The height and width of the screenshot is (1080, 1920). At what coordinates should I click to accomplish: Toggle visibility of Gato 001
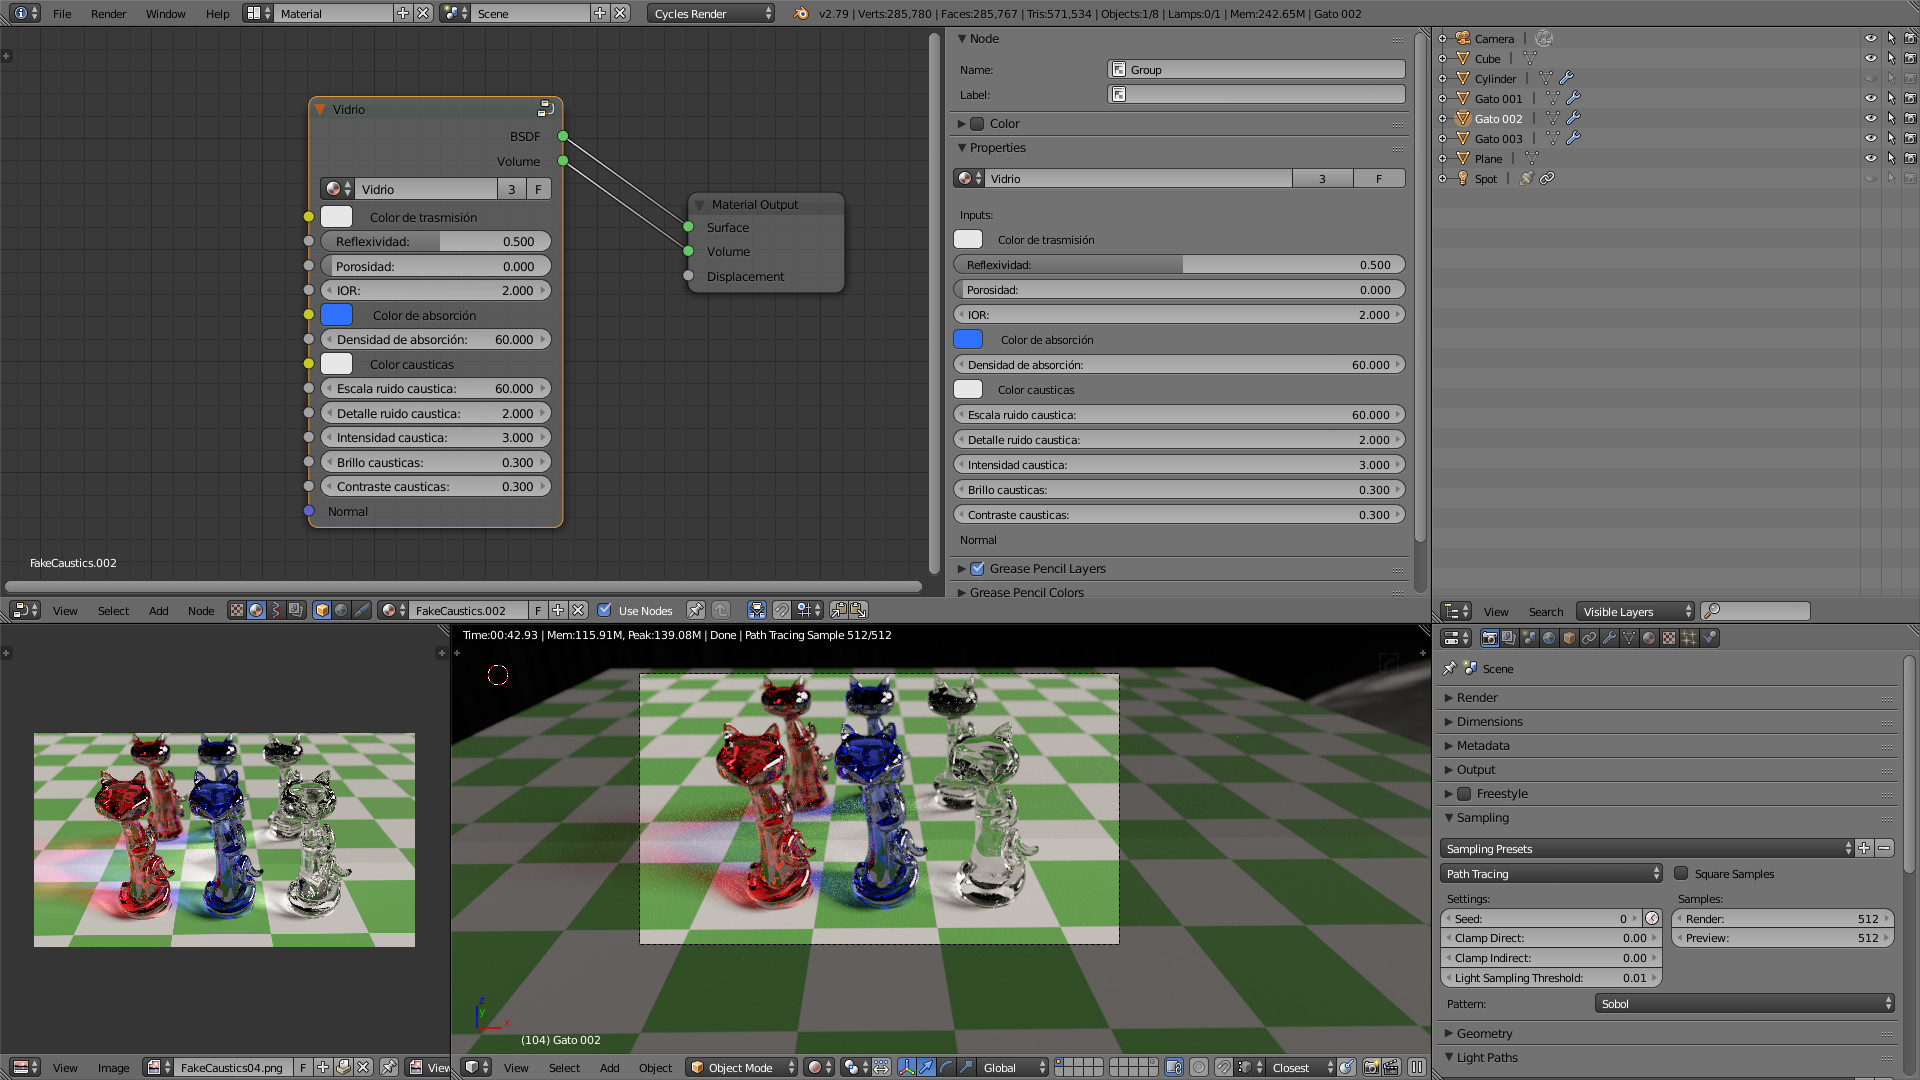pos(1871,98)
